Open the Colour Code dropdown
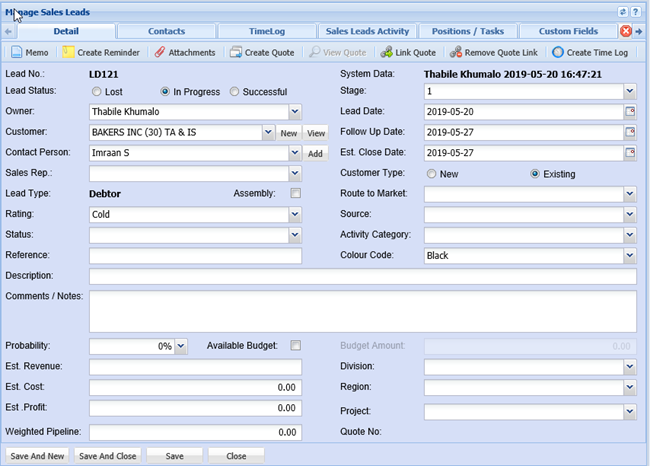 (x=629, y=255)
